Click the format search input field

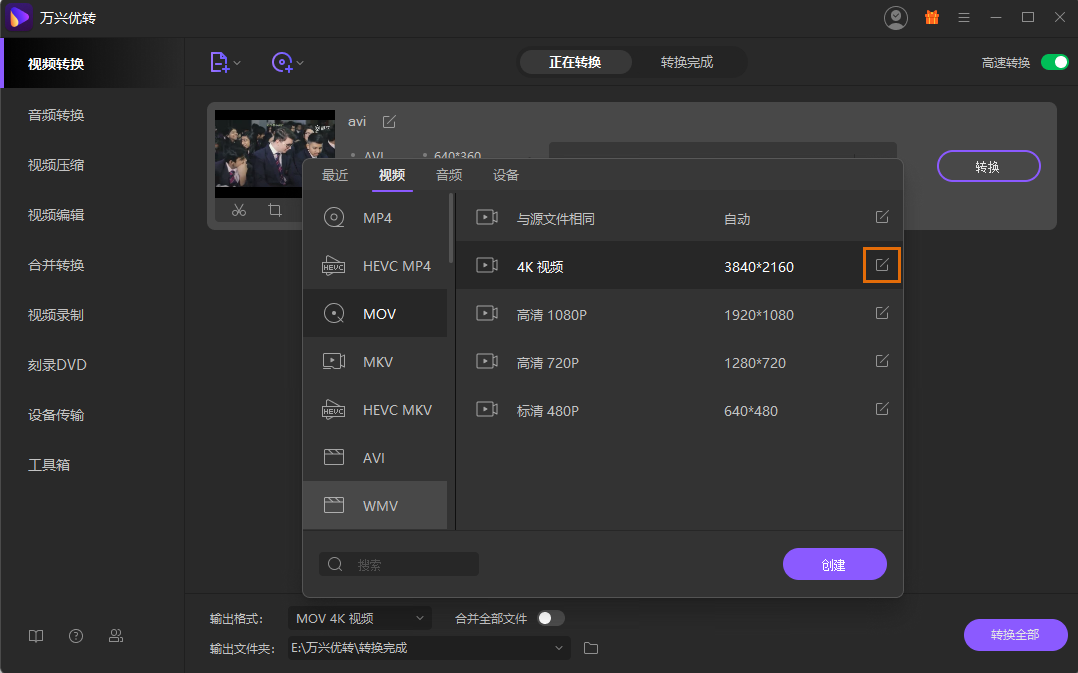pyautogui.click(x=400, y=564)
